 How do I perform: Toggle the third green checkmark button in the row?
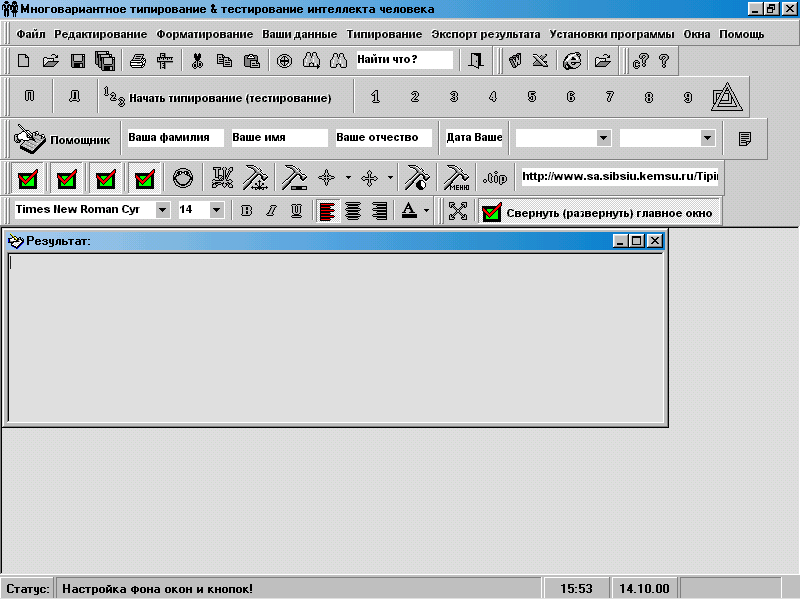pyautogui.click(x=106, y=179)
